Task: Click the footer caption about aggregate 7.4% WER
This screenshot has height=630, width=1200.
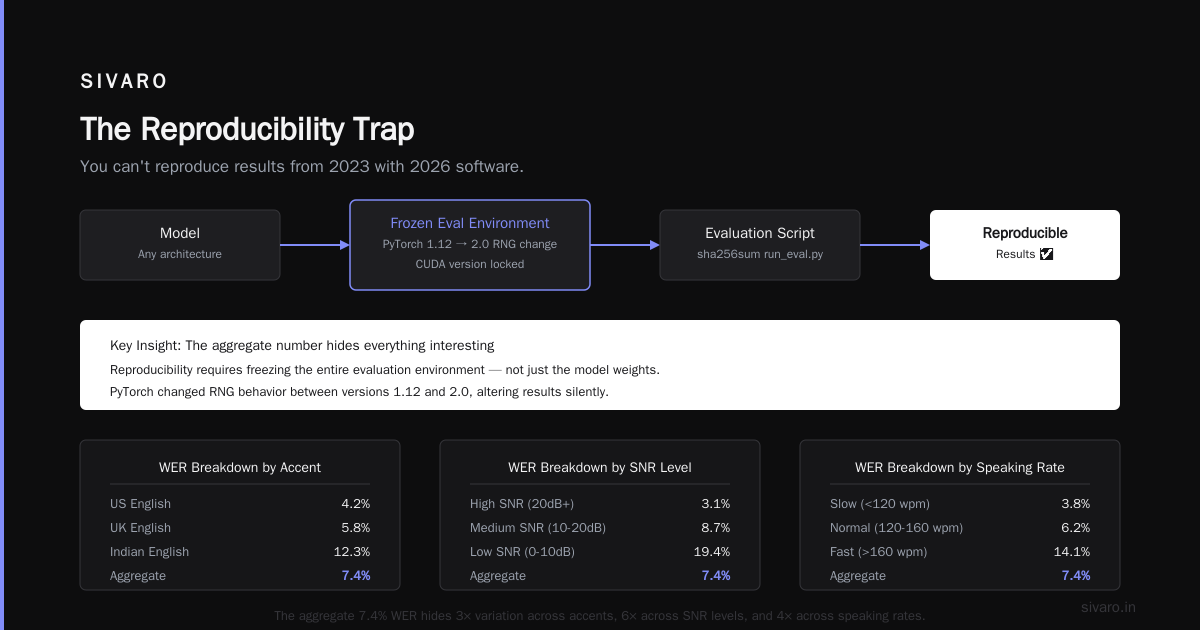Action: tap(600, 616)
